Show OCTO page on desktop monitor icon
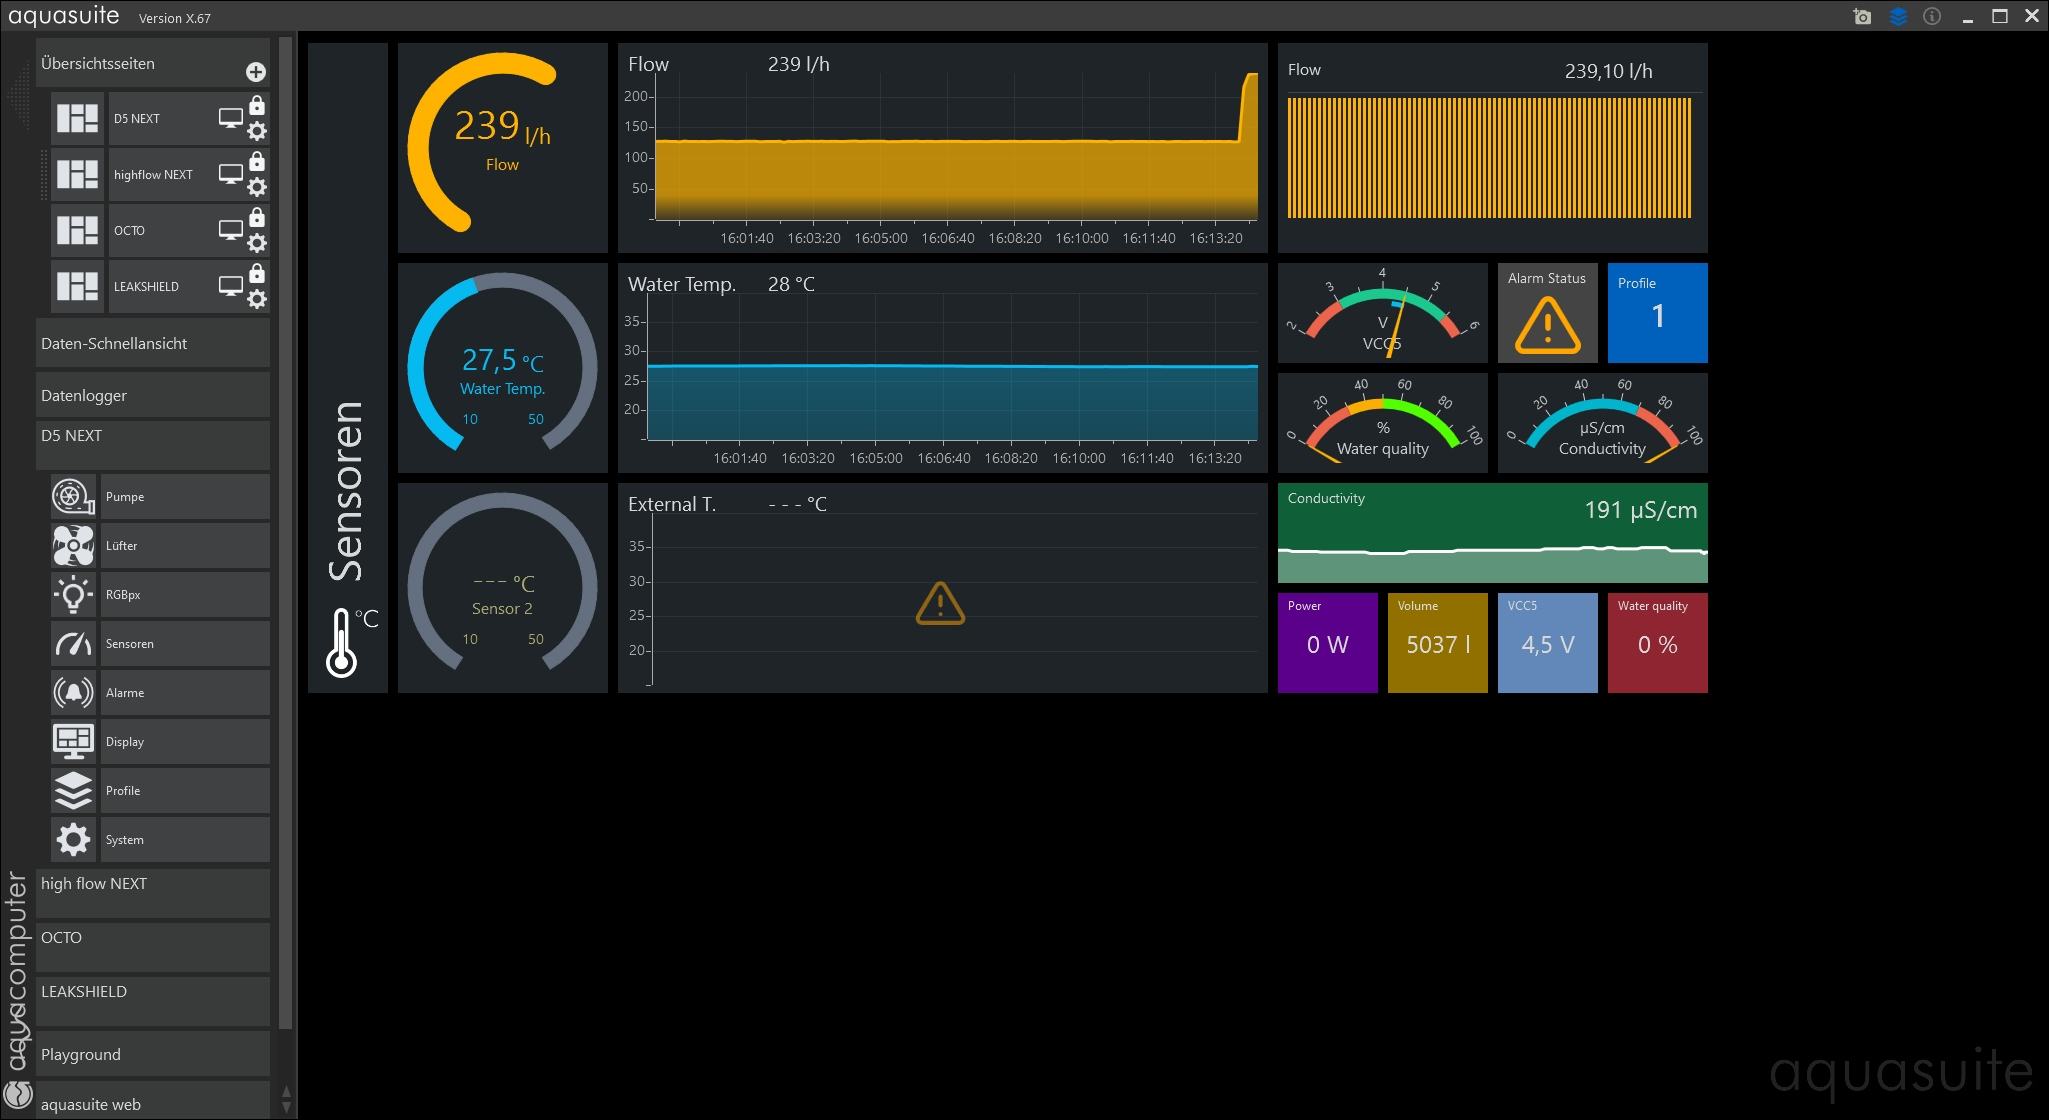 [231, 231]
